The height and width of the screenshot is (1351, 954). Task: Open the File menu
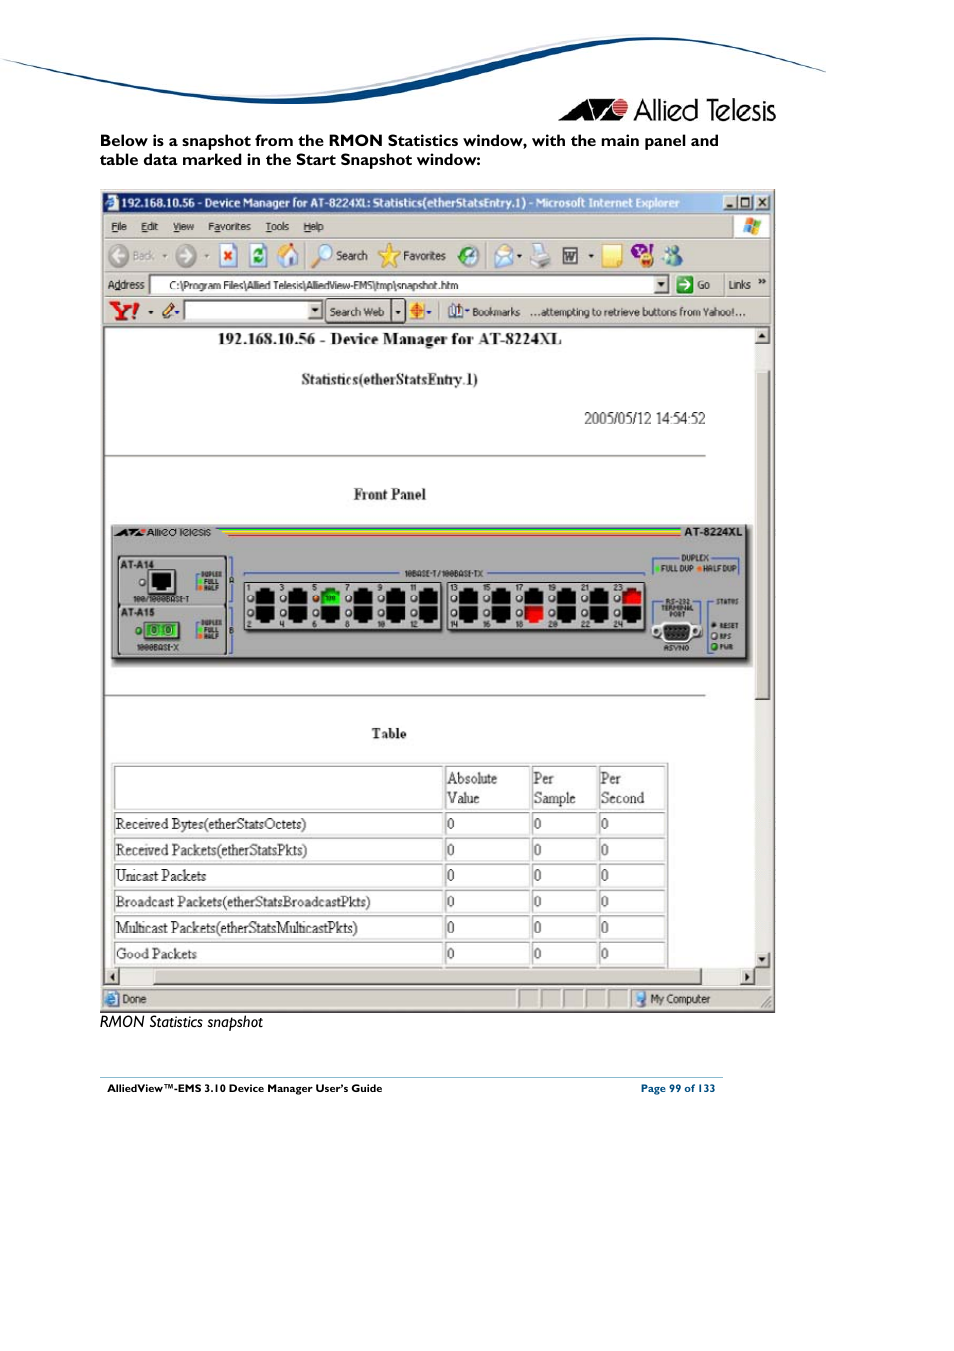(119, 227)
